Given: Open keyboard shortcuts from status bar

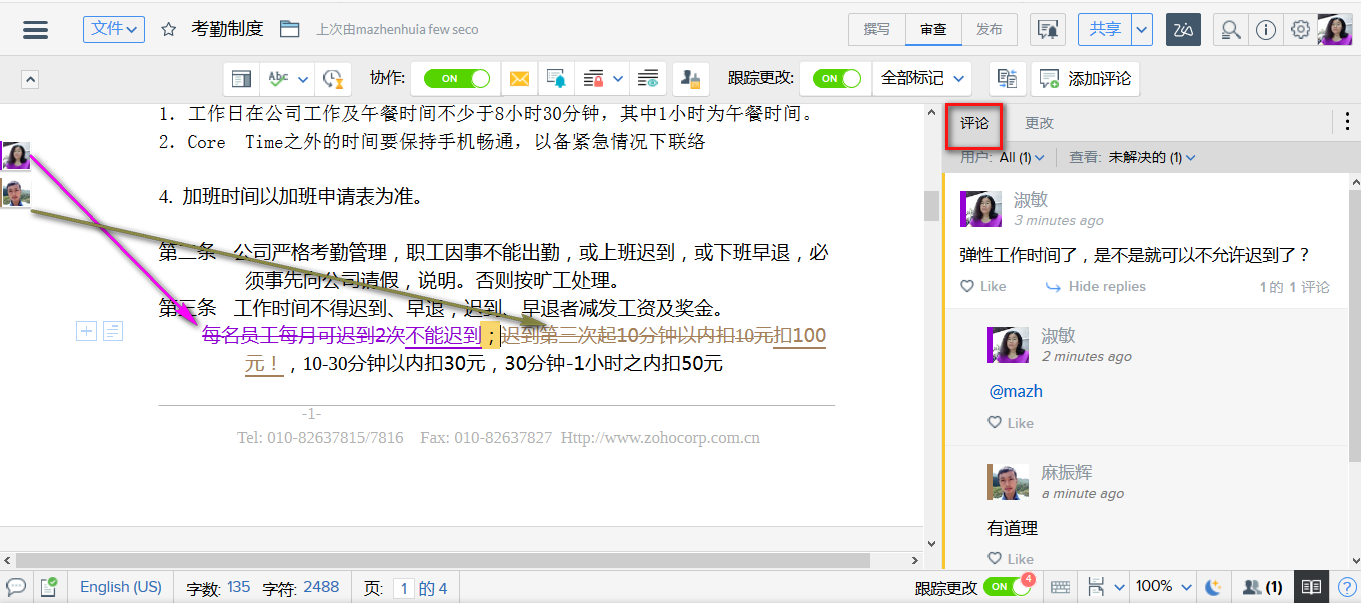Looking at the screenshot, I should coord(1060,587).
